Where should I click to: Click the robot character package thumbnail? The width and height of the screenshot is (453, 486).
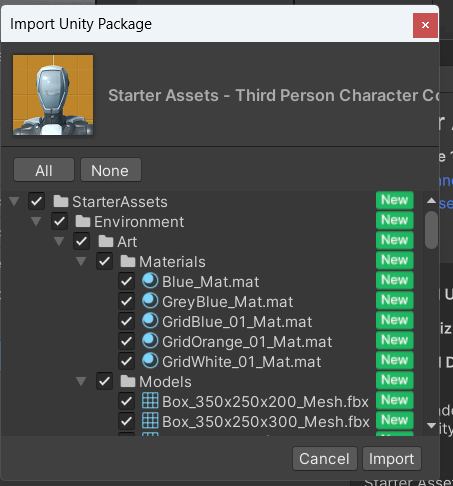(x=53, y=95)
